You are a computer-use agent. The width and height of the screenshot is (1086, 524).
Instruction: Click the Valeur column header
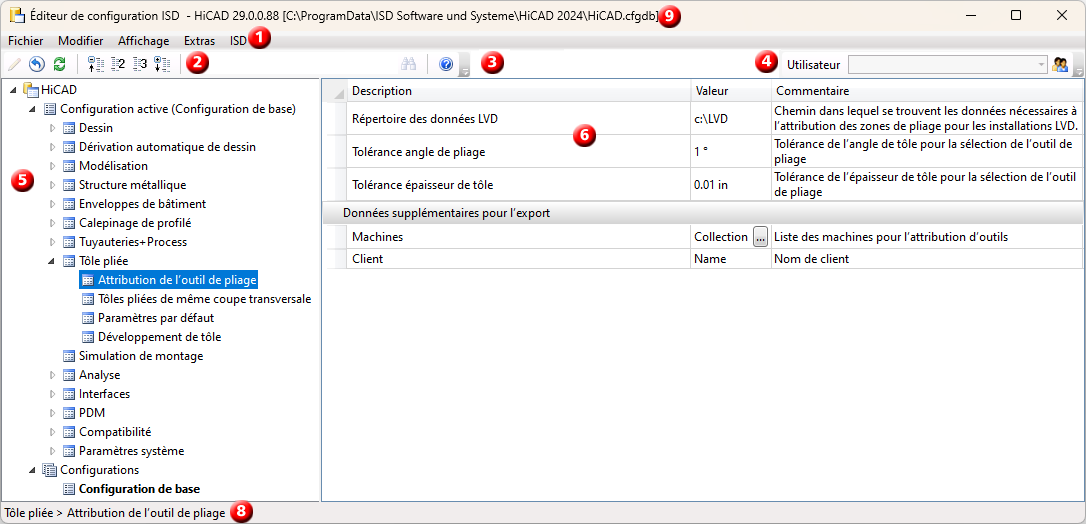tap(731, 91)
